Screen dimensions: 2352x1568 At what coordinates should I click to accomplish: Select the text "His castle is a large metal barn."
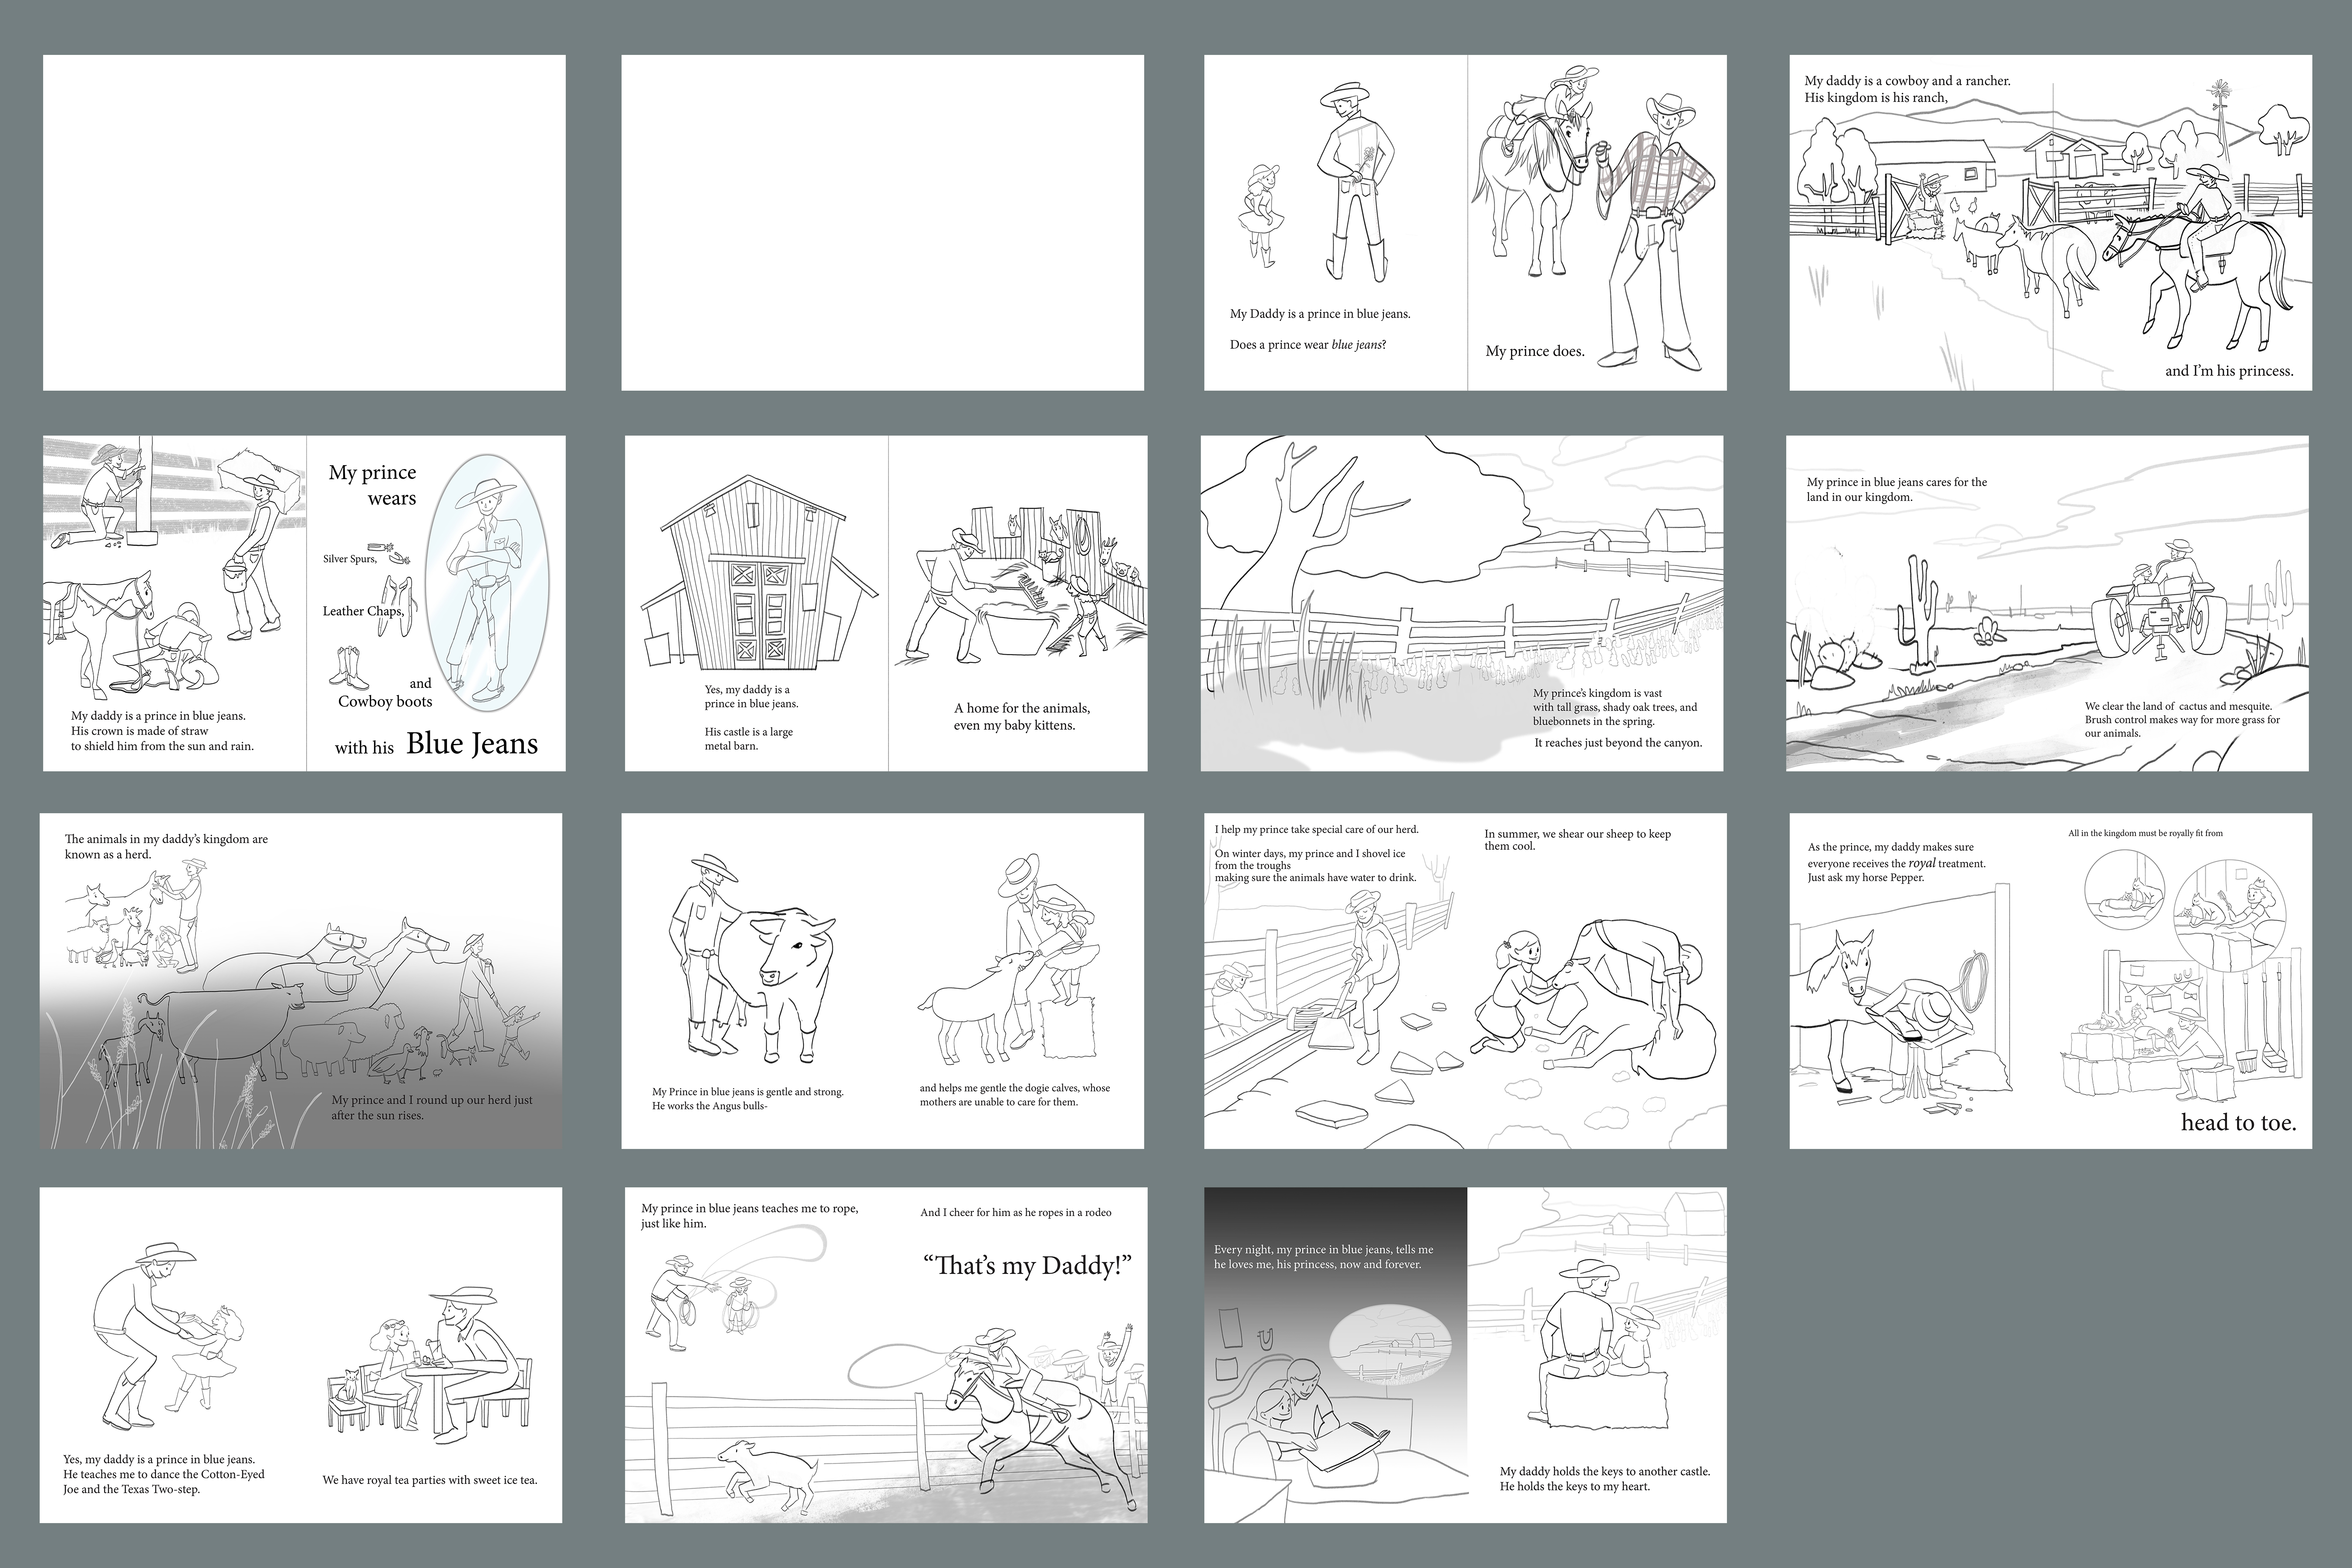point(749,739)
